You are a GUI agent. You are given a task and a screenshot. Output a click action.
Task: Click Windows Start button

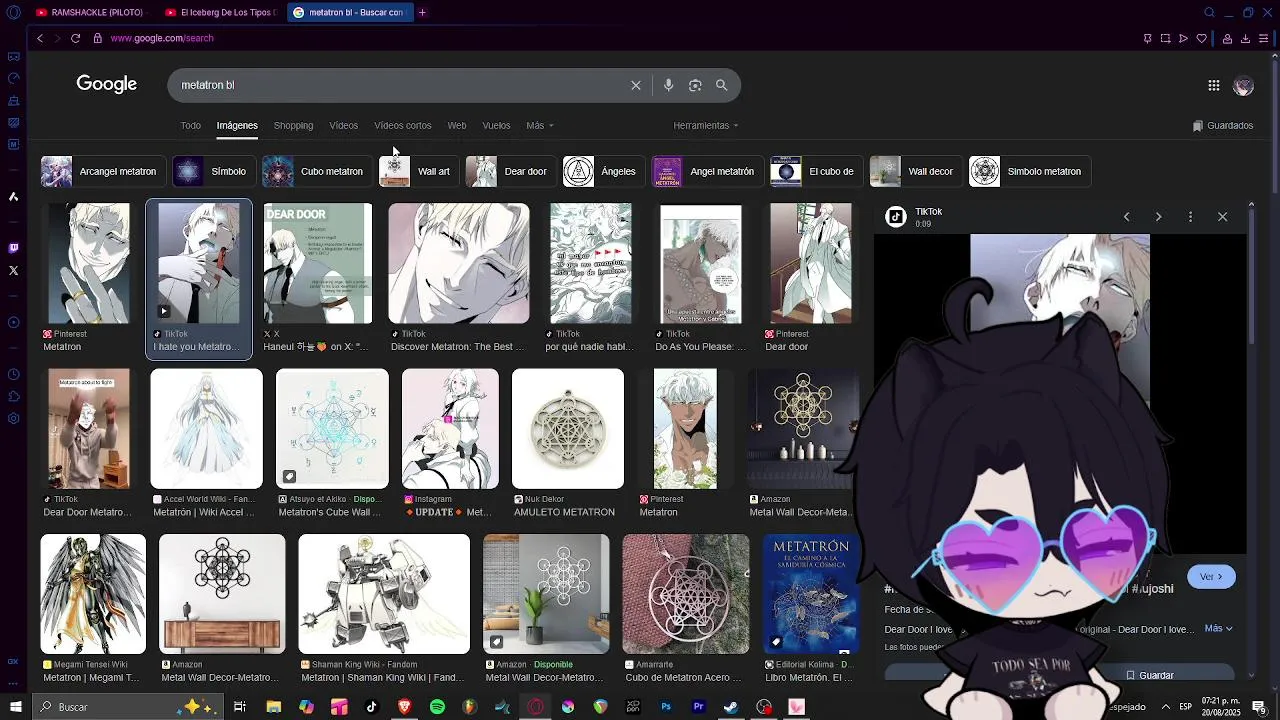(15, 707)
